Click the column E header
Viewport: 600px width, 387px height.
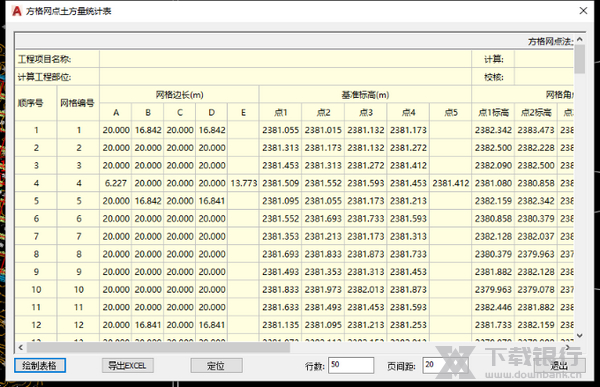coord(243,113)
